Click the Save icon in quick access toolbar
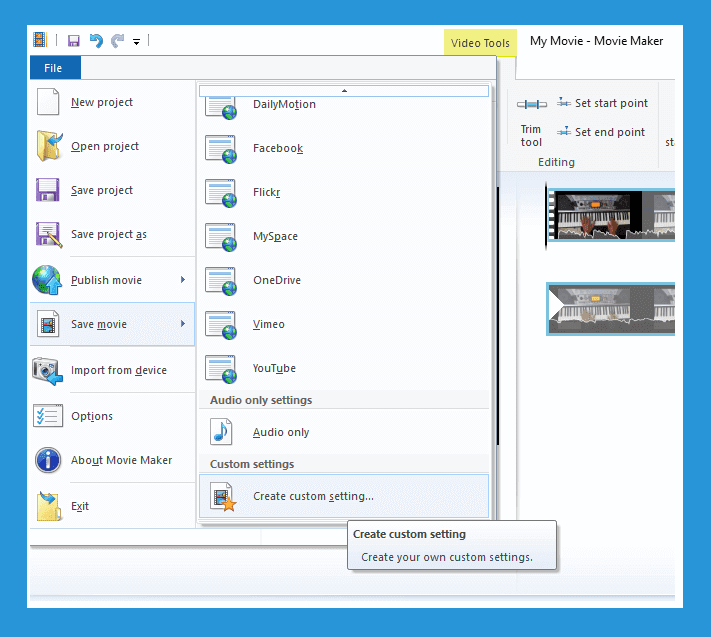 (x=73, y=41)
